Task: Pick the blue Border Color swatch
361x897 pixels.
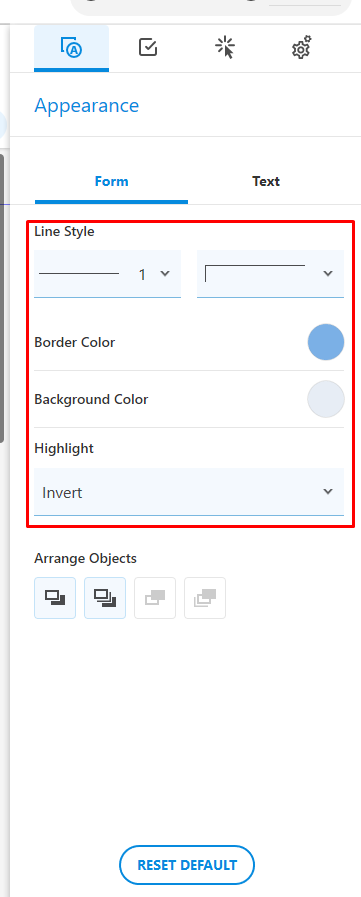Action: click(326, 342)
